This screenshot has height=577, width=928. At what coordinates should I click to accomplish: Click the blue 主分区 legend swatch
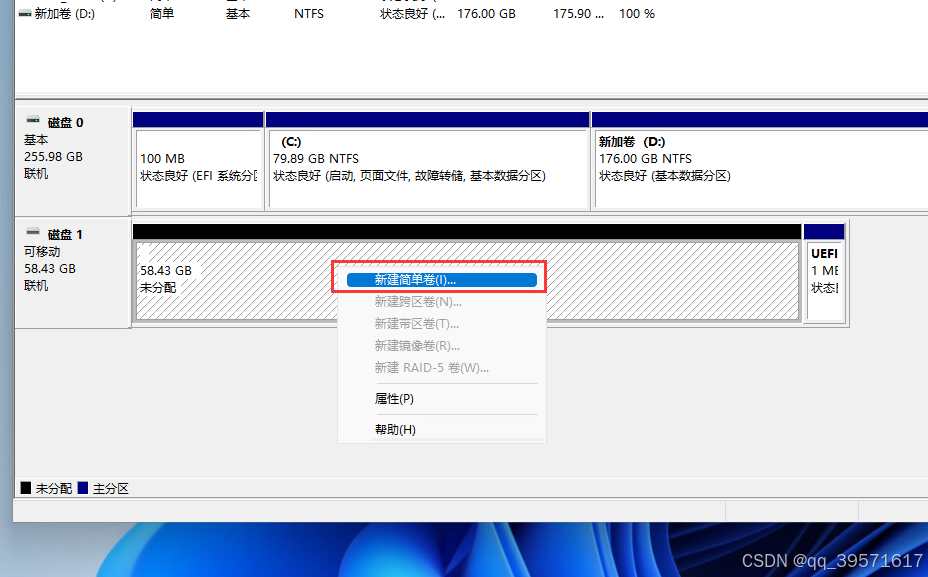83,488
